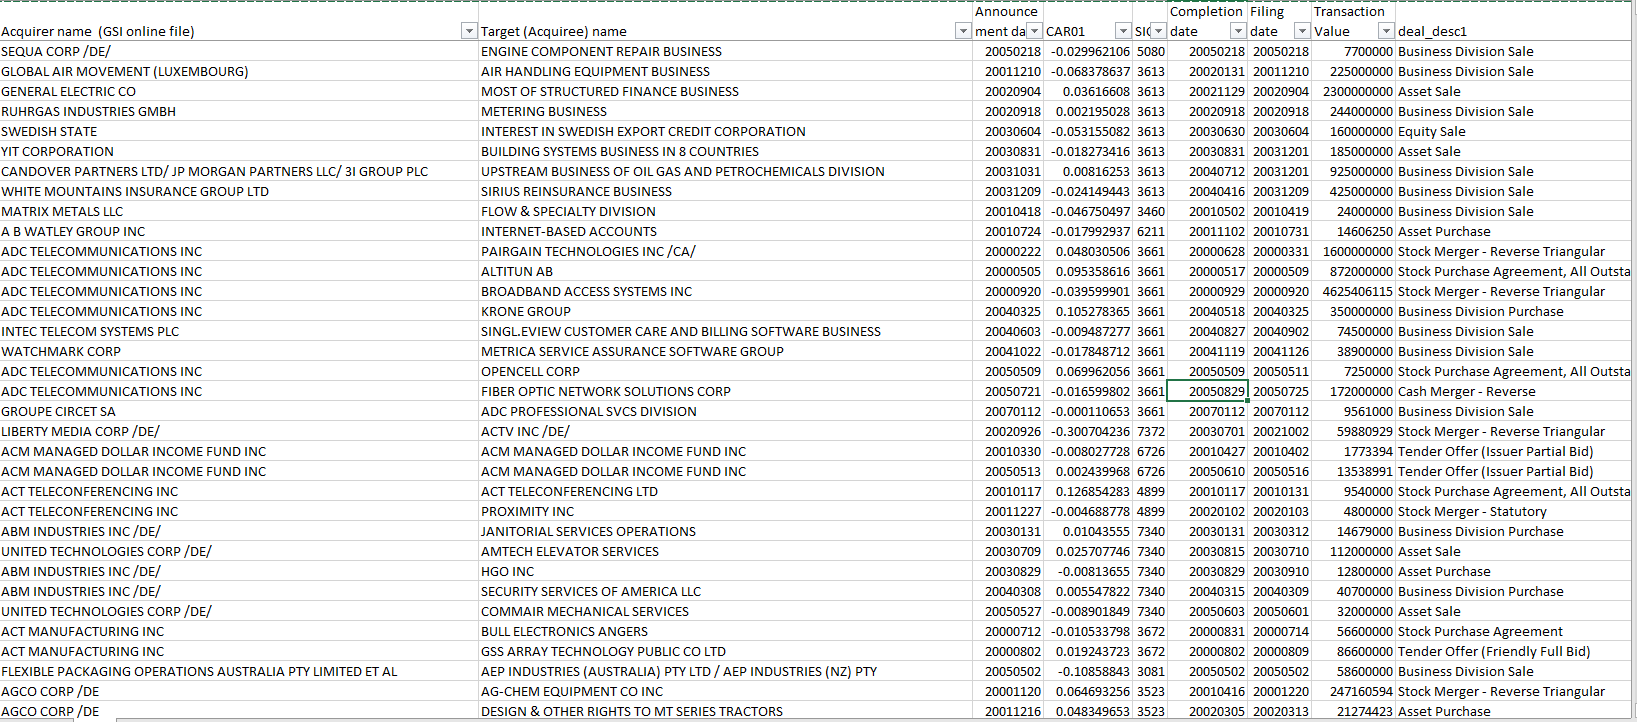Open the Completion date filter dropdown
The height and width of the screenshot is (722, 1637).
click(x=1238, y=31)
